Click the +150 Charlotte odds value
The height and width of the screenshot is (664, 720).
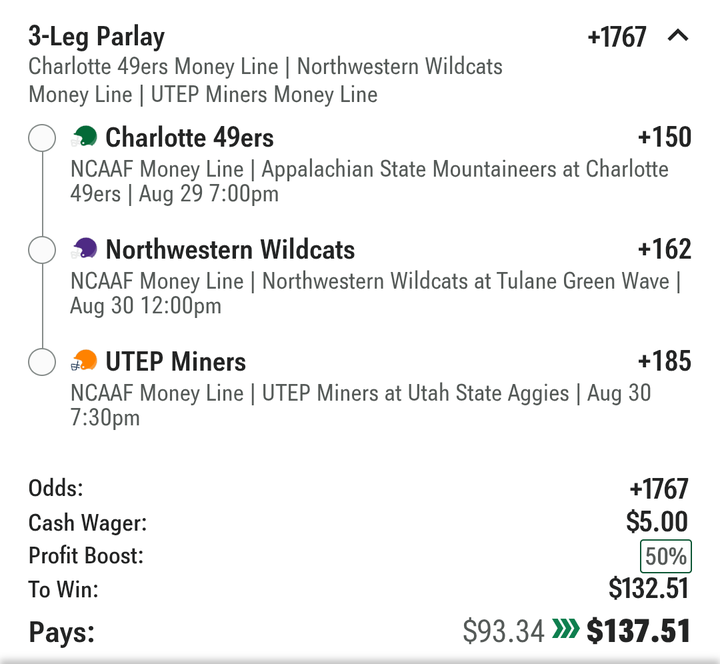click(664, 137)
